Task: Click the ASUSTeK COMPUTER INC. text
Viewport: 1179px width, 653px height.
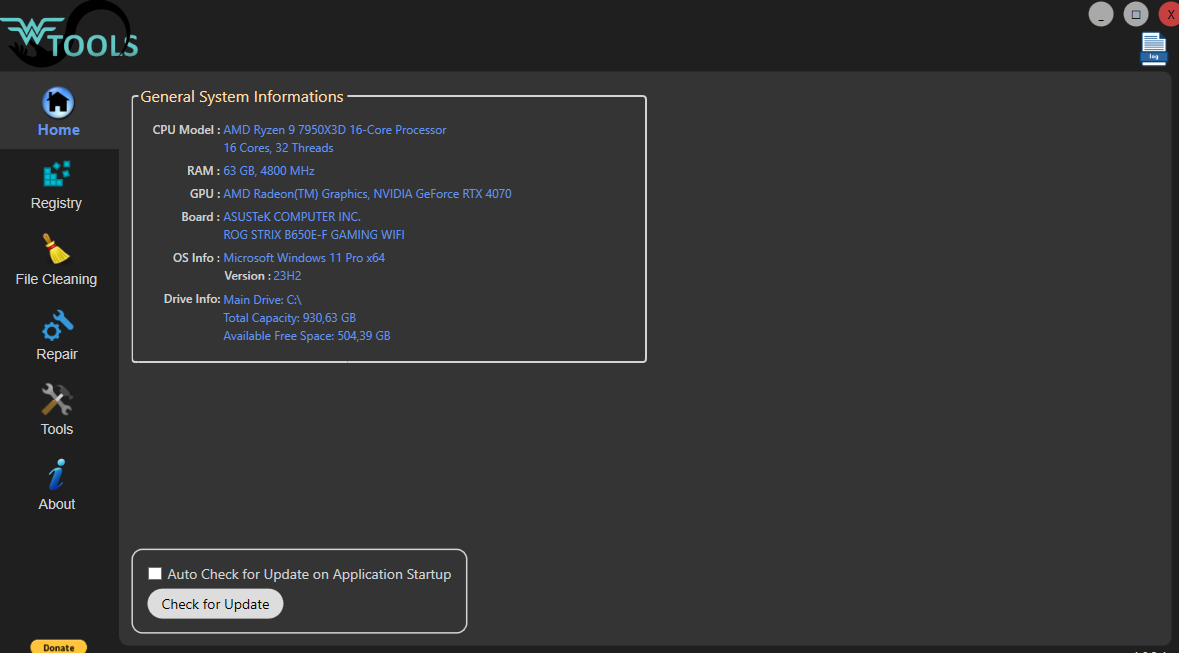Action: pos(292,217)
